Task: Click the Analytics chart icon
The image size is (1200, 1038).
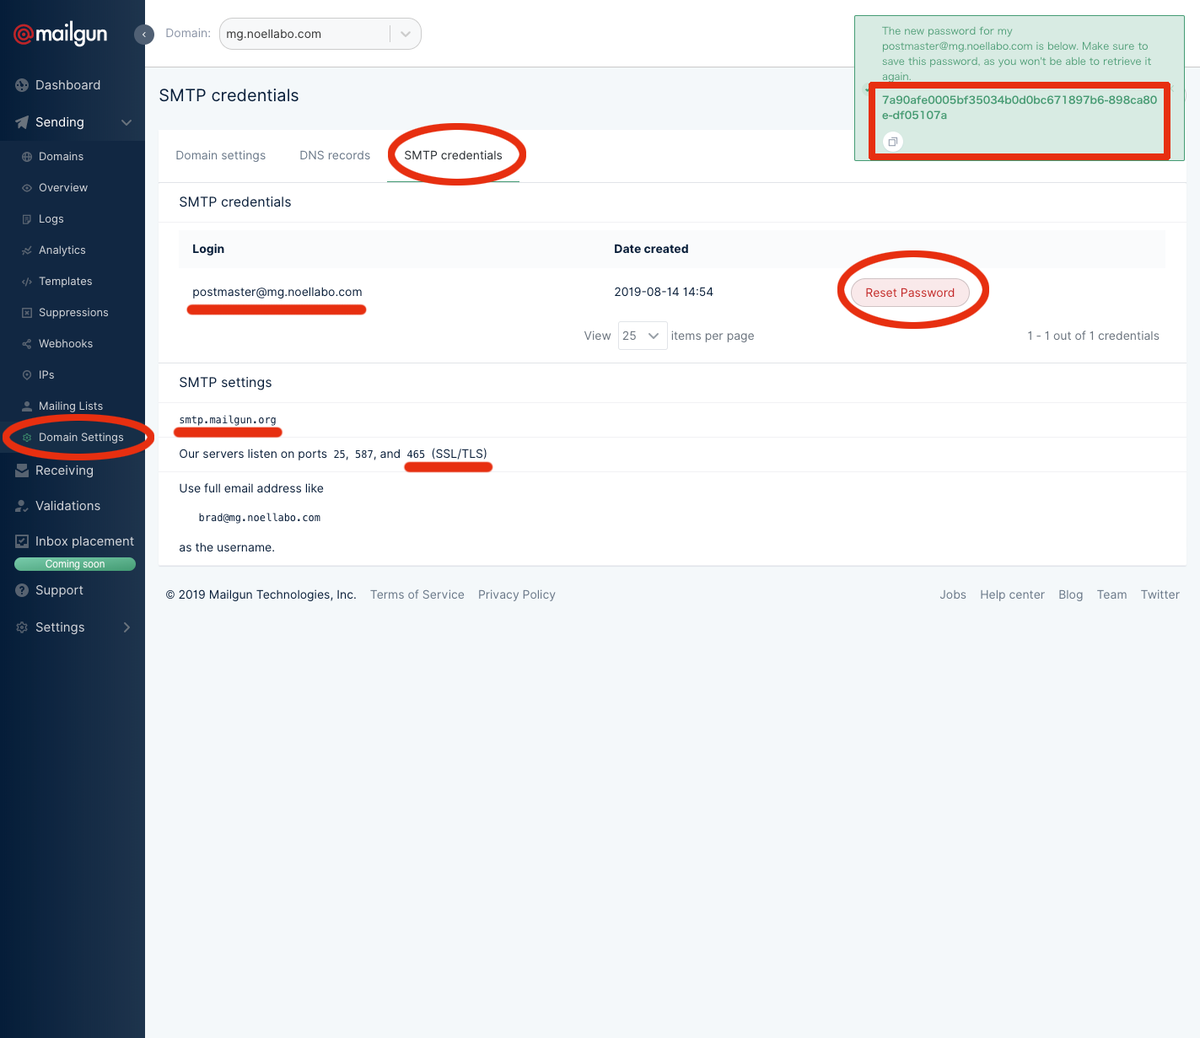Action: 27,250
